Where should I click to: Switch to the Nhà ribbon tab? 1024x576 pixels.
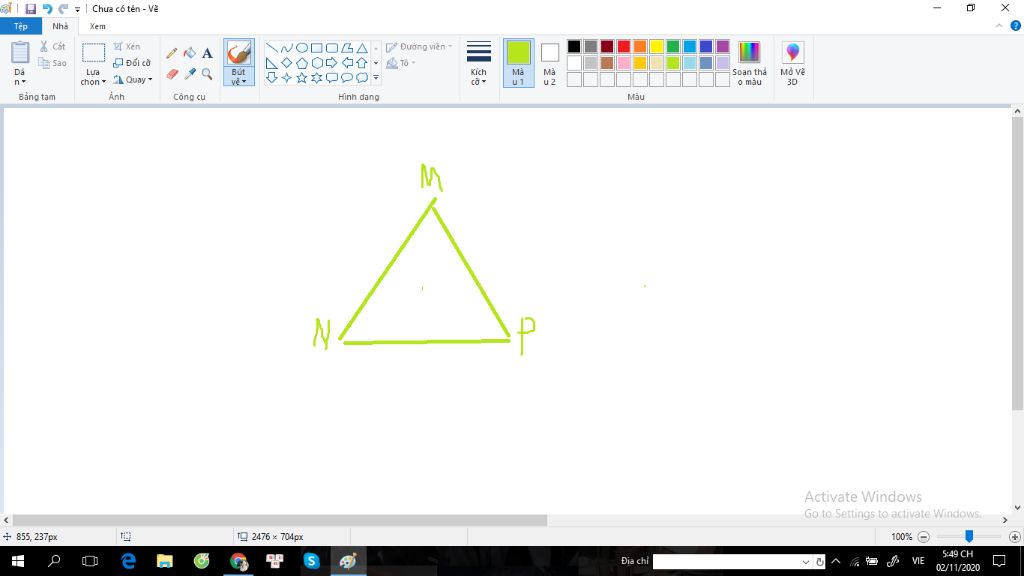coord(60,26)
